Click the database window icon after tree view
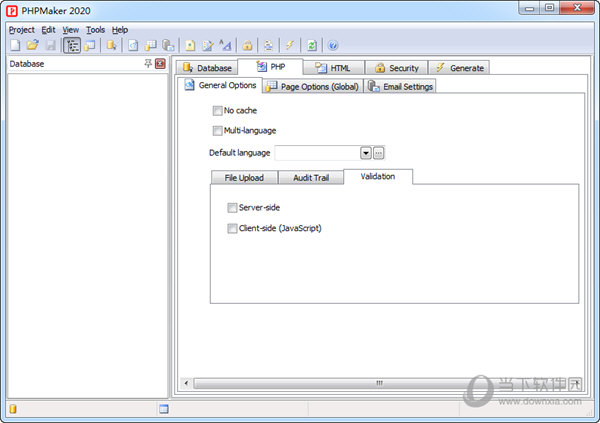The height and width of the screenshot is (423, 600). (x=90, y=46)
